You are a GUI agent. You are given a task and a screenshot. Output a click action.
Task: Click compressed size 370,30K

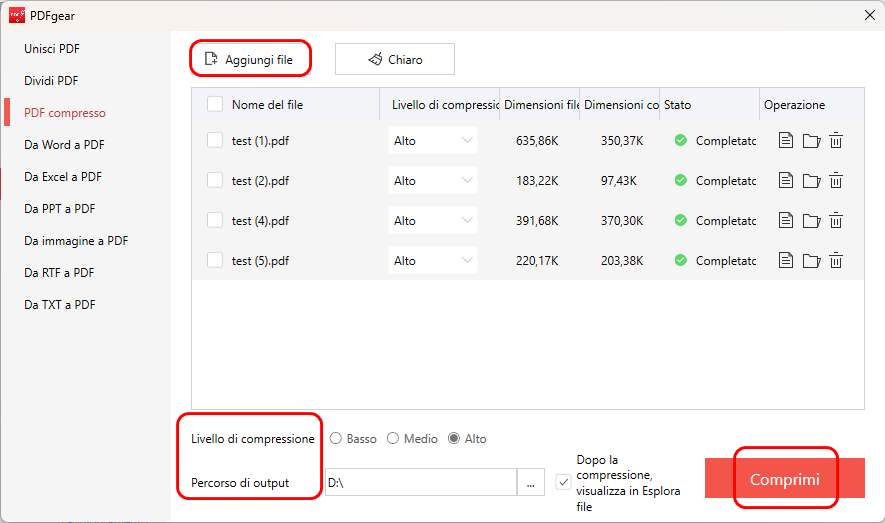point(622,221)
